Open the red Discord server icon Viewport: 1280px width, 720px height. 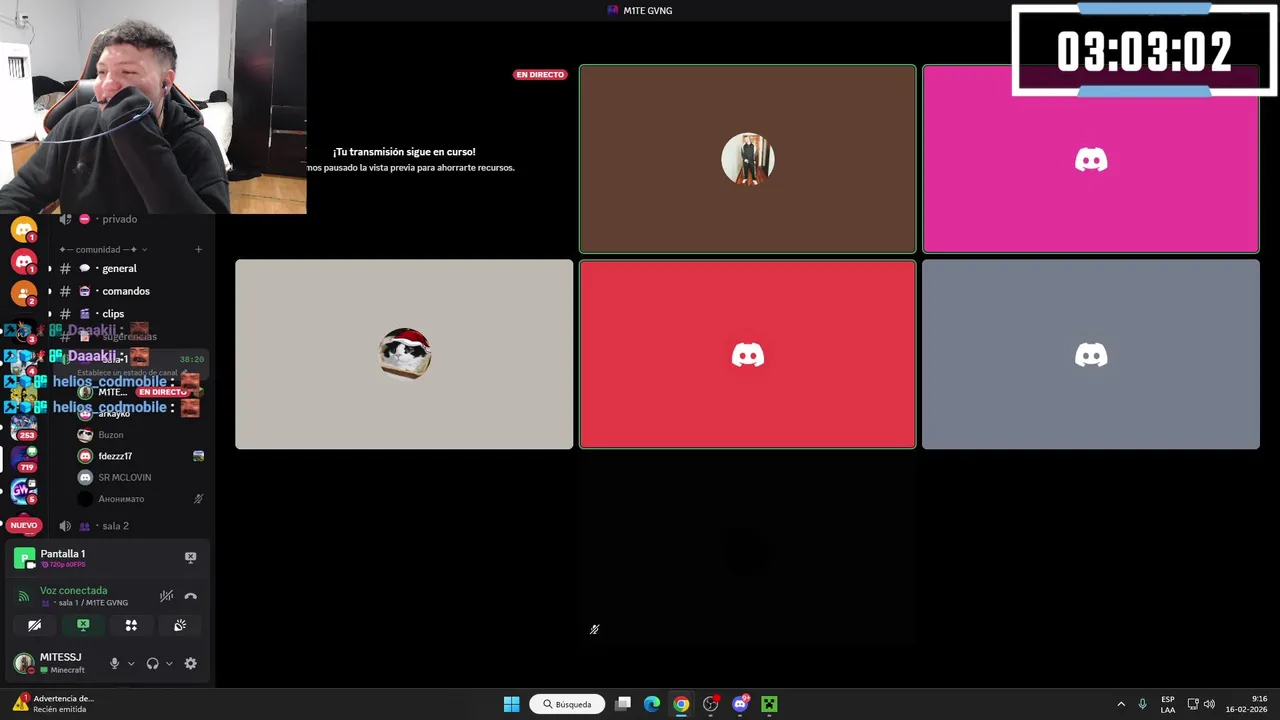pyautogui.click(x=23, y=262)
